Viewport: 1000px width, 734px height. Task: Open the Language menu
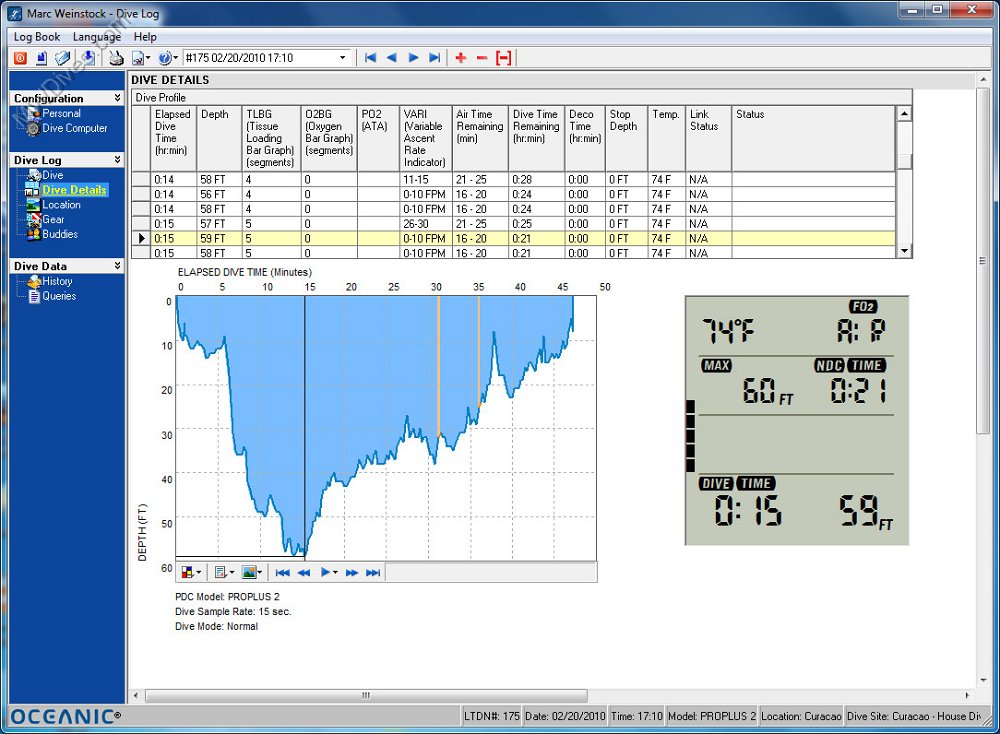pyautogui.click(x=97, y=37)
